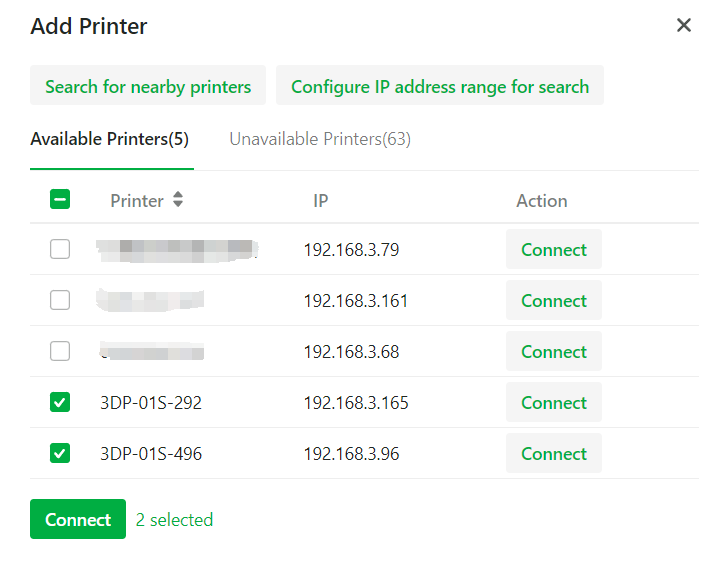715x567 pixels.
Task: Connect the printer at 192.168.3.79
Action: 554,249
